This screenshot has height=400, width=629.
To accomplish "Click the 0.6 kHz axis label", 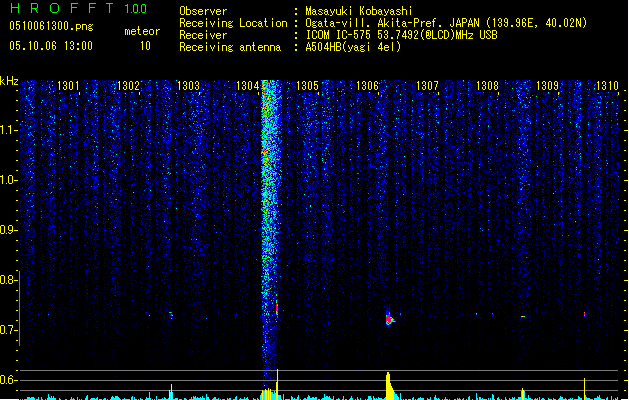I will click(8, 380).
